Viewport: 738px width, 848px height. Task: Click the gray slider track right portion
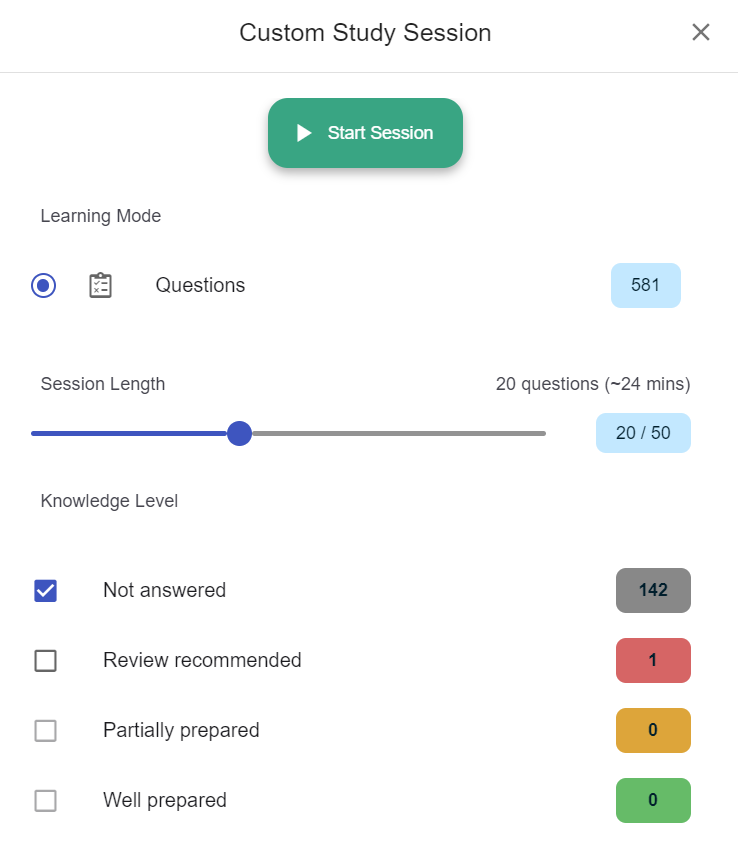point(400,433)
